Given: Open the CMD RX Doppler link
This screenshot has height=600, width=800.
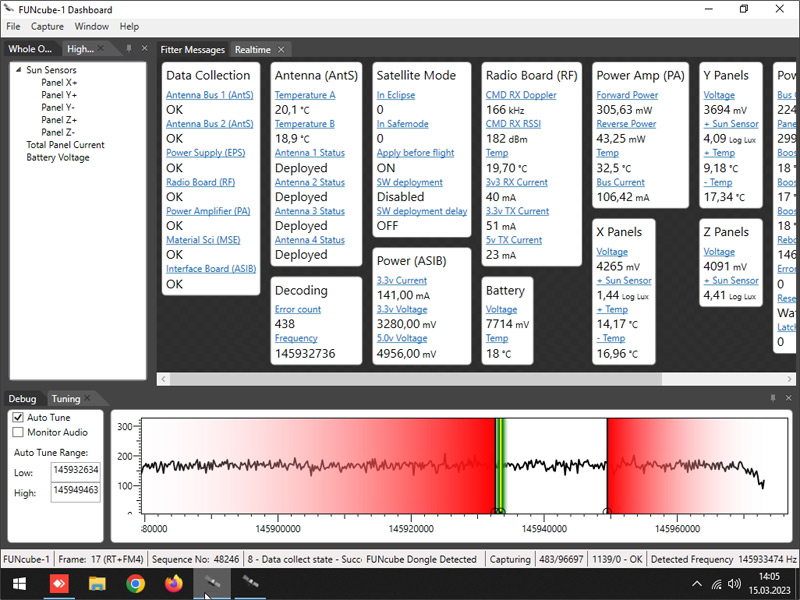Looking at the screenshot, I should point(521,95).
